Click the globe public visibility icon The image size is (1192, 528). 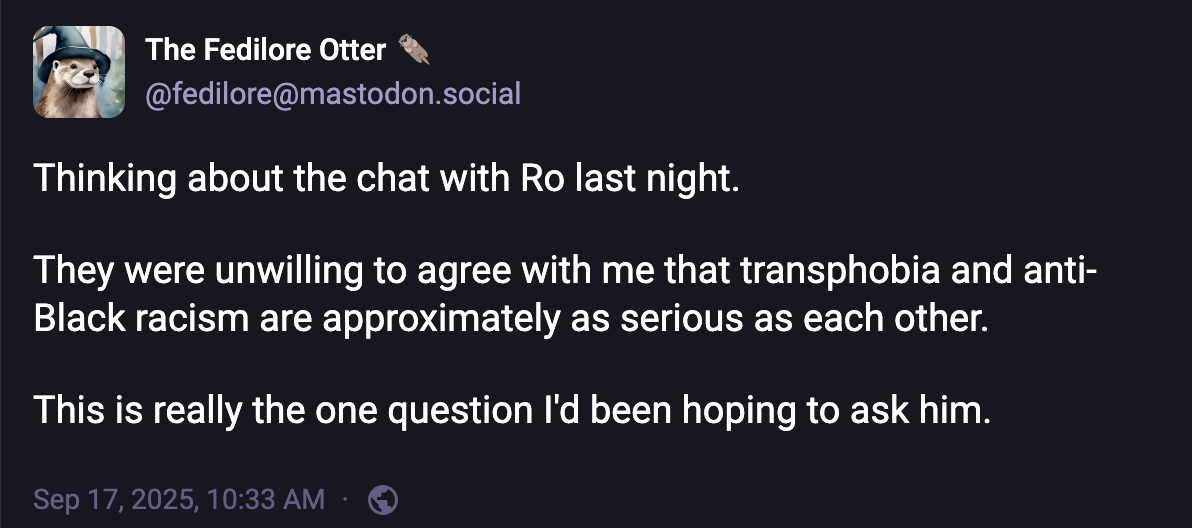383,498
